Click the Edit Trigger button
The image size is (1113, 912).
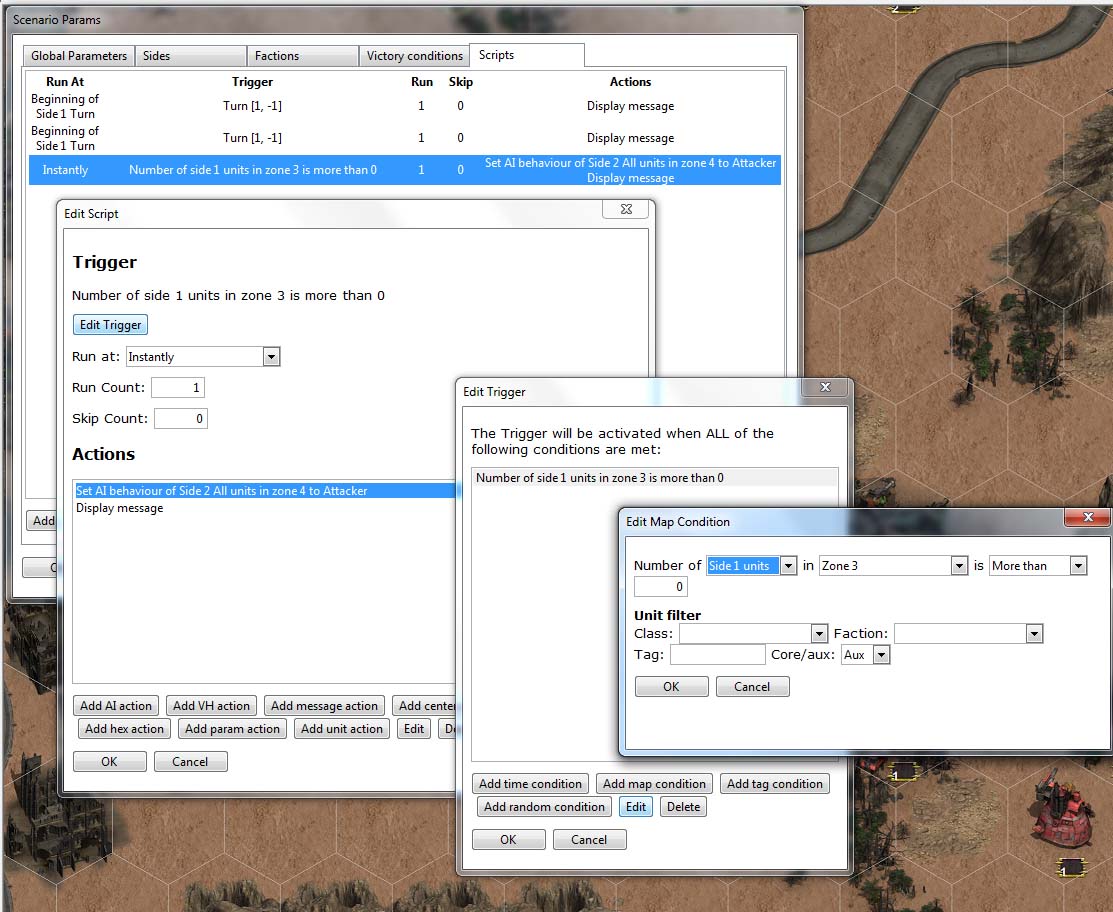(110, 325)
